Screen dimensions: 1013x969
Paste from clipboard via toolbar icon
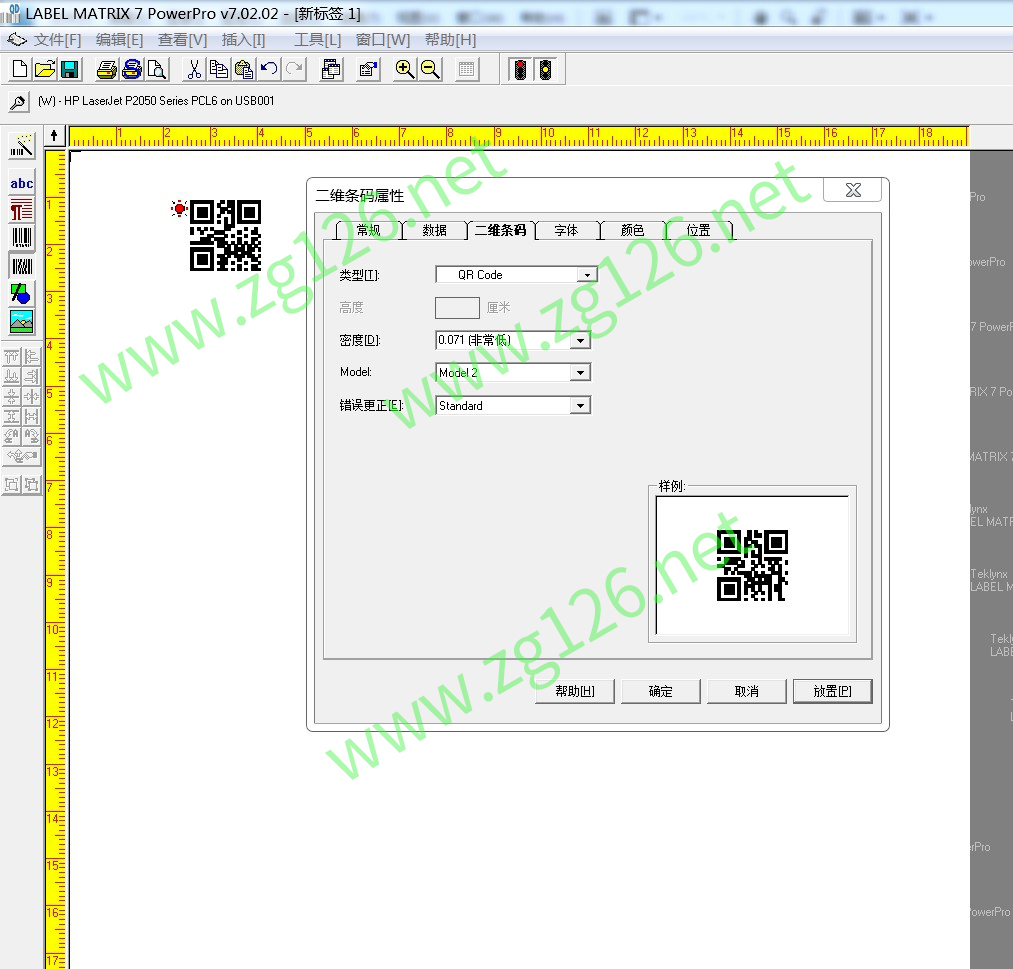pos(244,69)
